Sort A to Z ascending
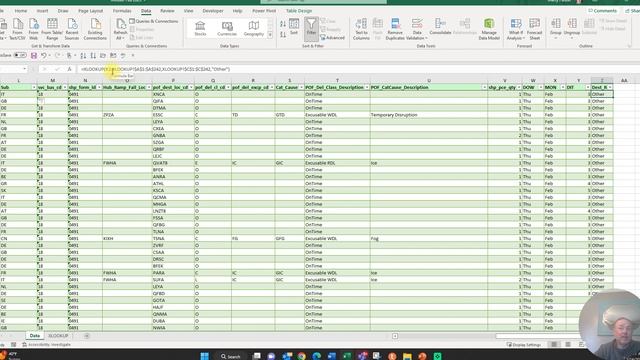 [283, 25]
